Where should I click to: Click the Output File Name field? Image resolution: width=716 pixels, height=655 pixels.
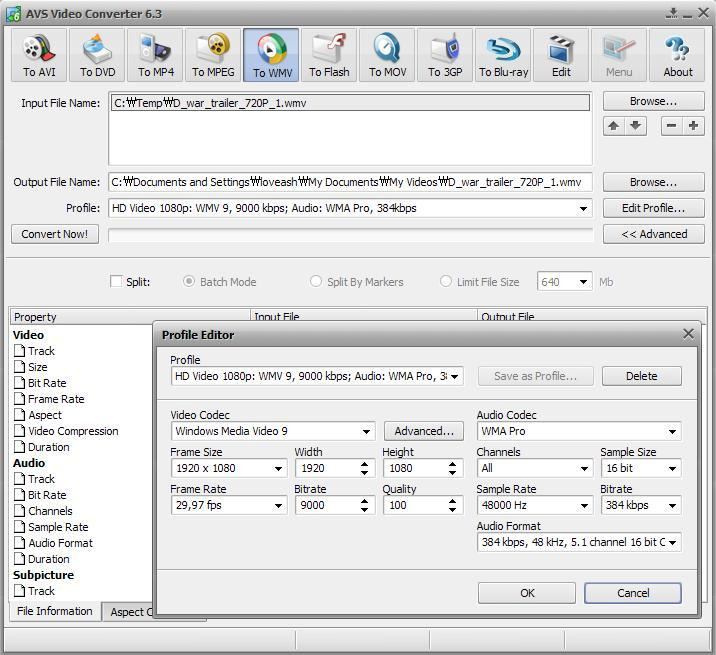pos(350,182)
